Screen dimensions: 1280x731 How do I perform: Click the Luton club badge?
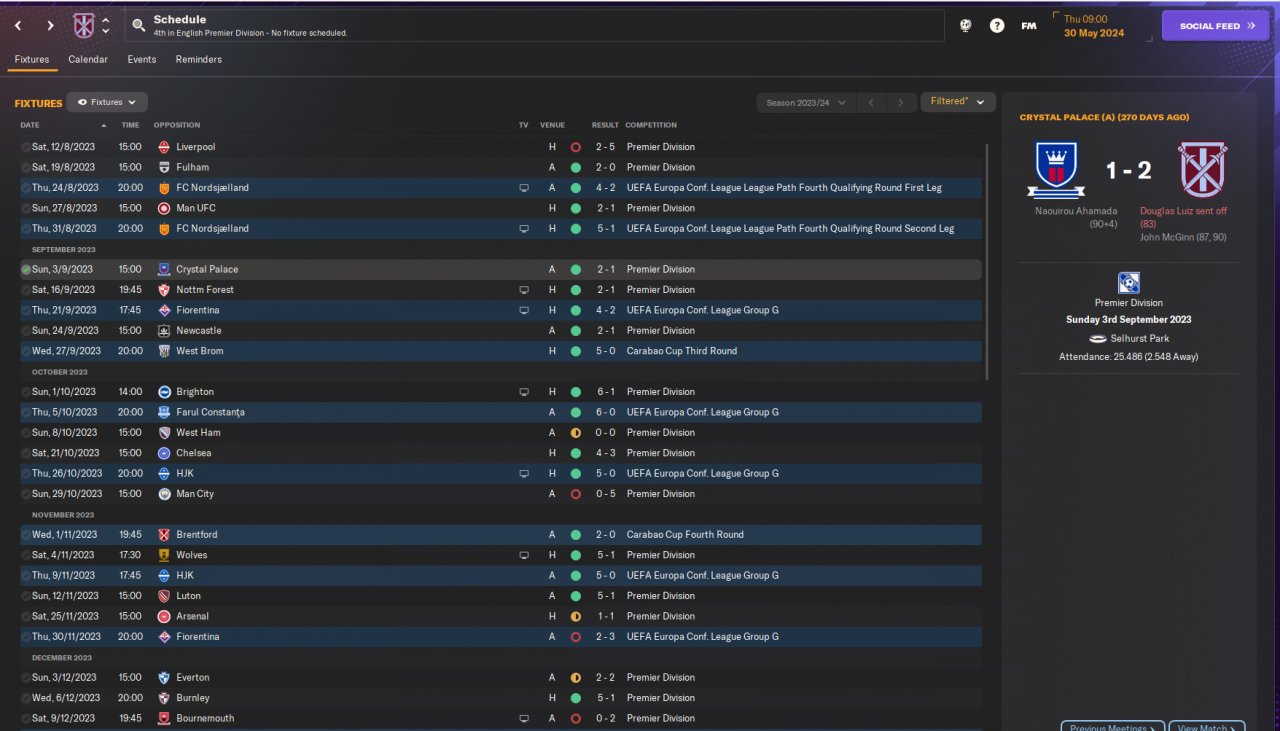(164, 596)
